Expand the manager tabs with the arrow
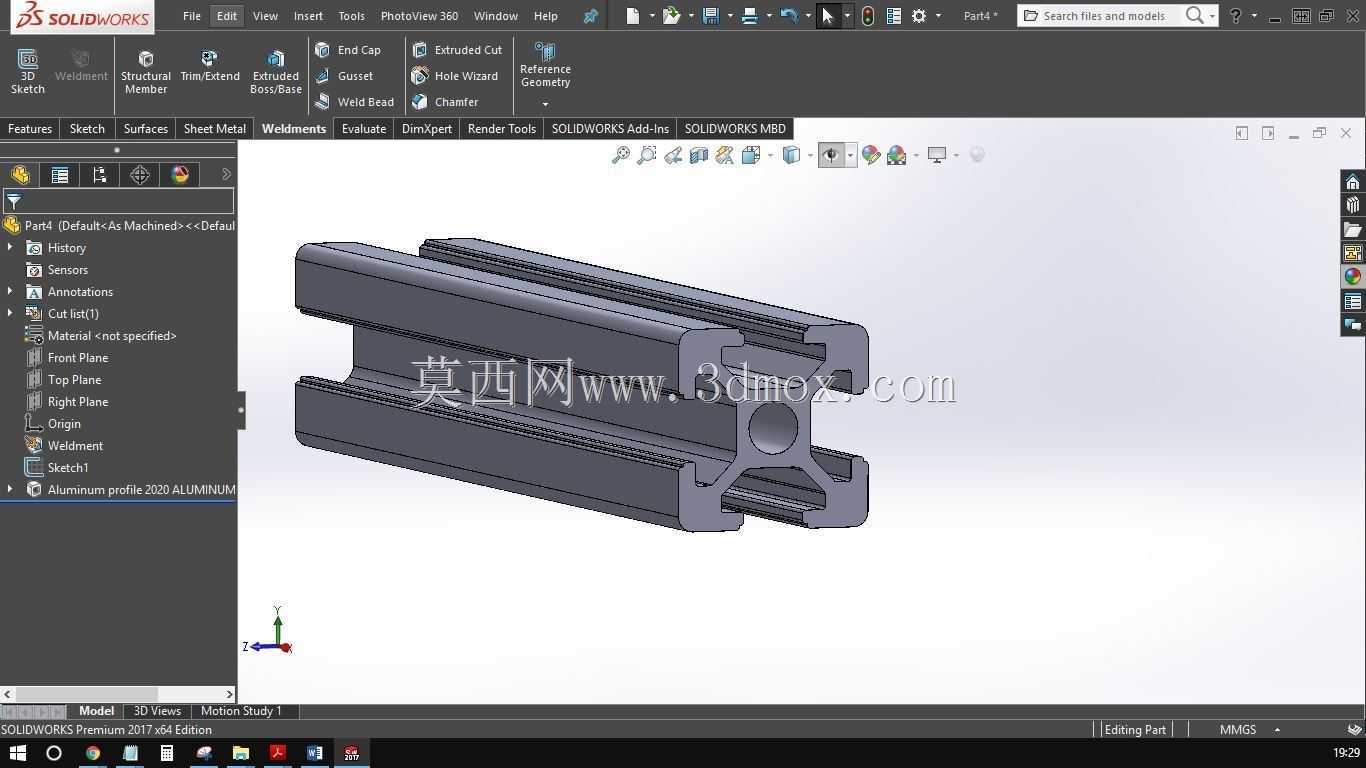 (226, 175)
